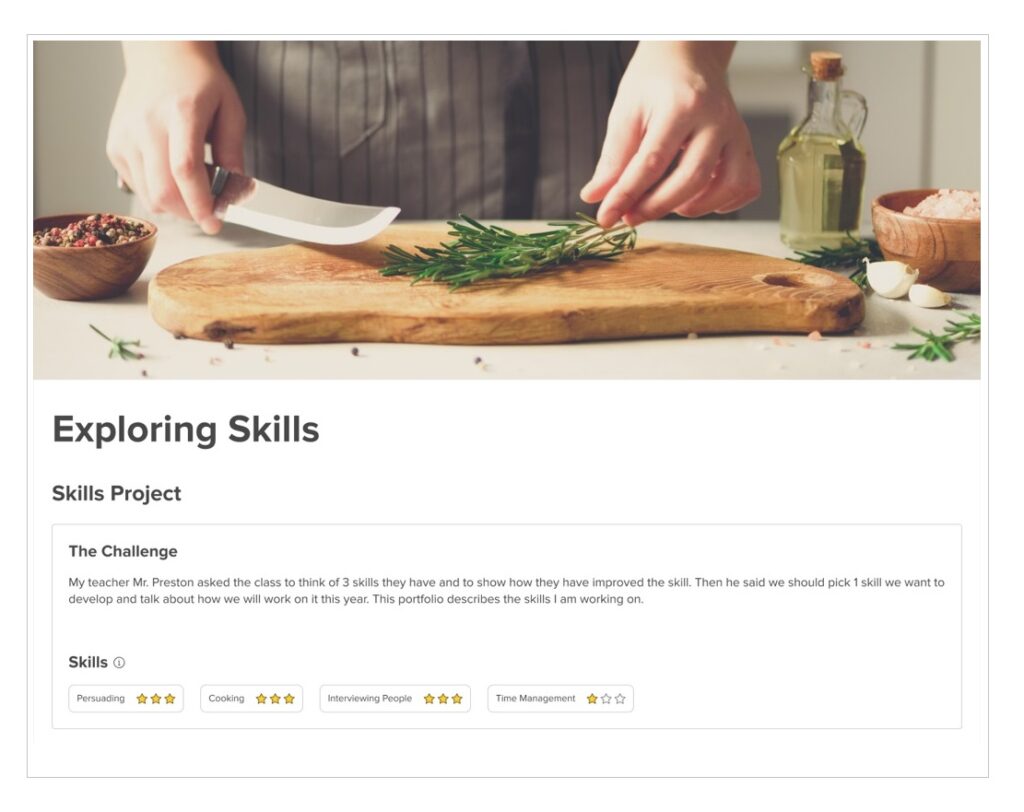This screenshot has width=1024, height=812.
Task: Select the second empty star for Time Management
Action: 606,699
